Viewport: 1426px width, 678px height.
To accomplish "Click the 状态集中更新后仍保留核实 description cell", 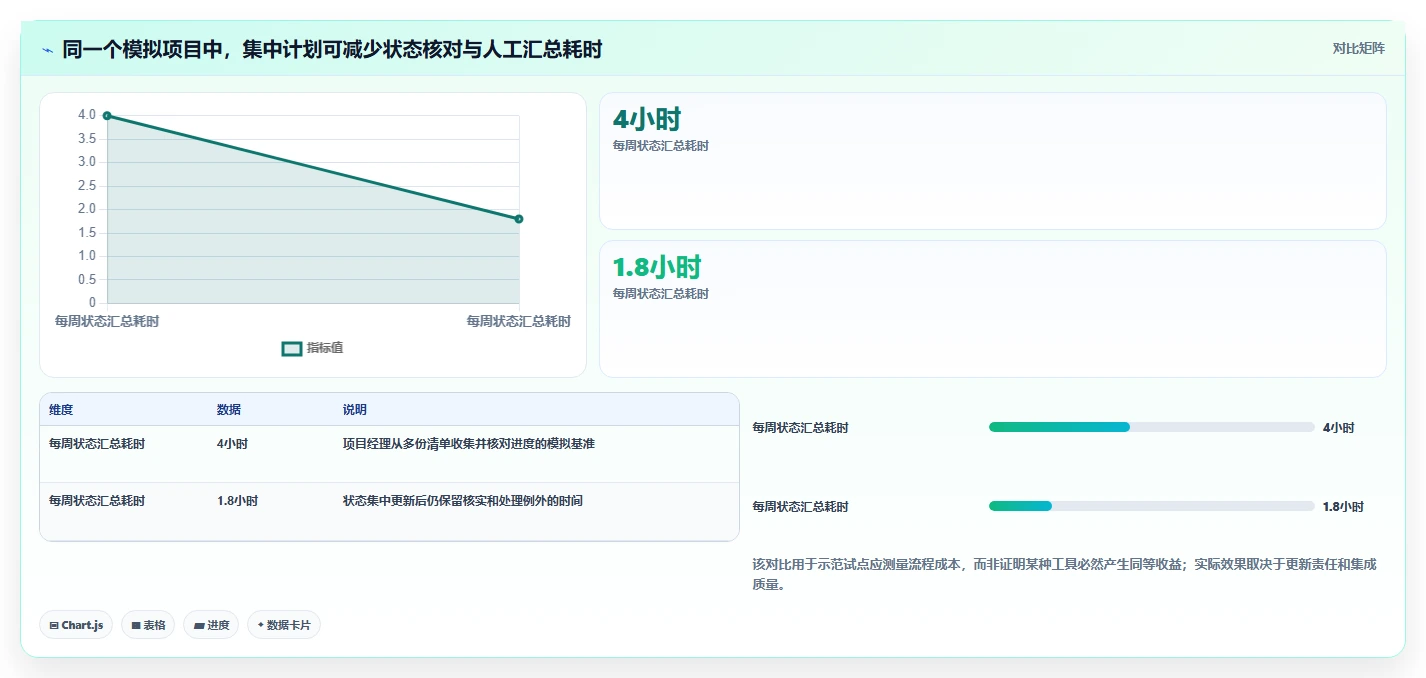I will (463, 501).
